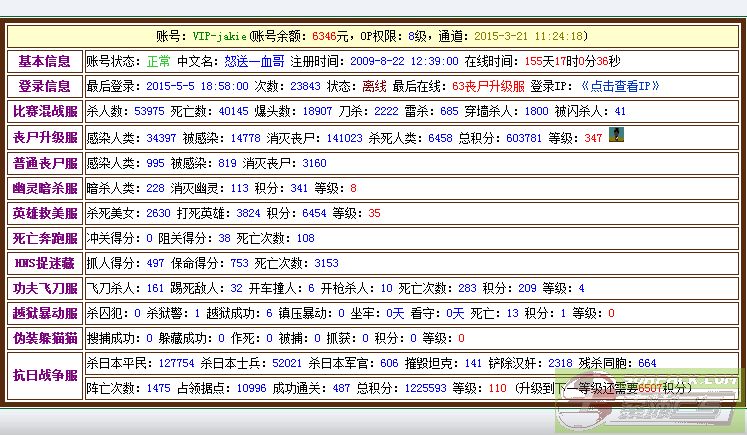Viewport: 747px width, 435px height.
Task: Click the 死亡奔跑服 row label
Action: (x=44, y=238)
